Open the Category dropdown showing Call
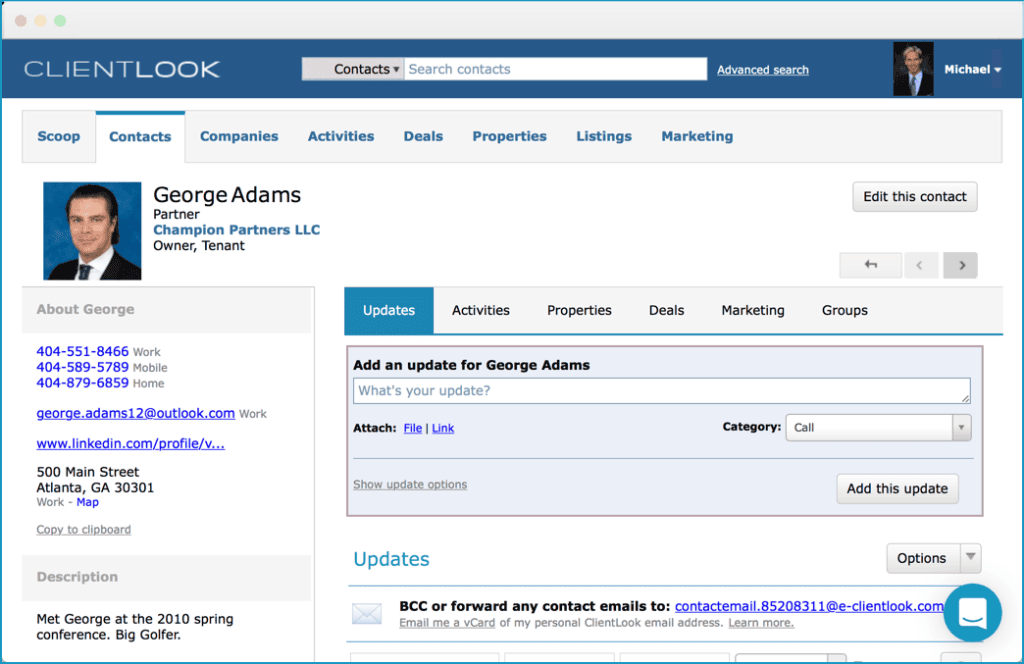The height and width of the screenshot is (664, 1024). [x=878, y=428]
